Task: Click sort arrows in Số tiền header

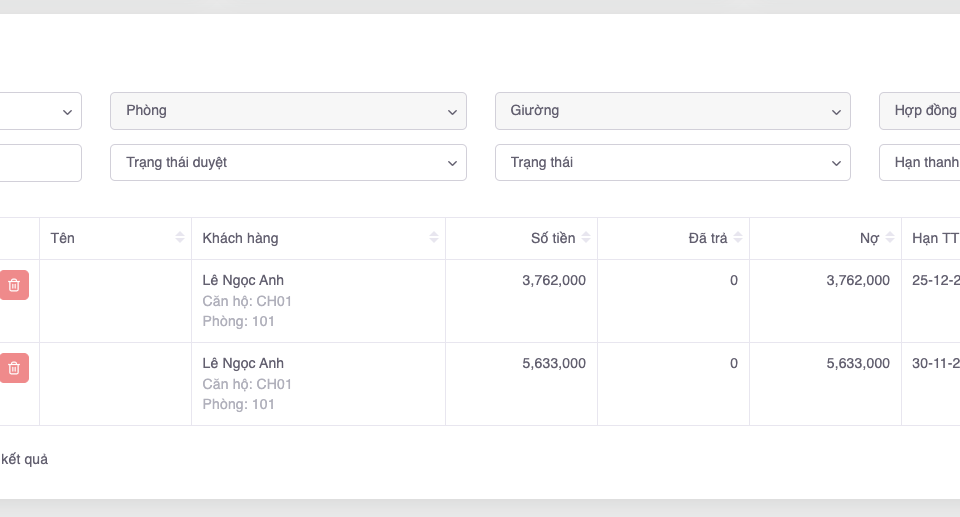Action: (x=586, y=238)
